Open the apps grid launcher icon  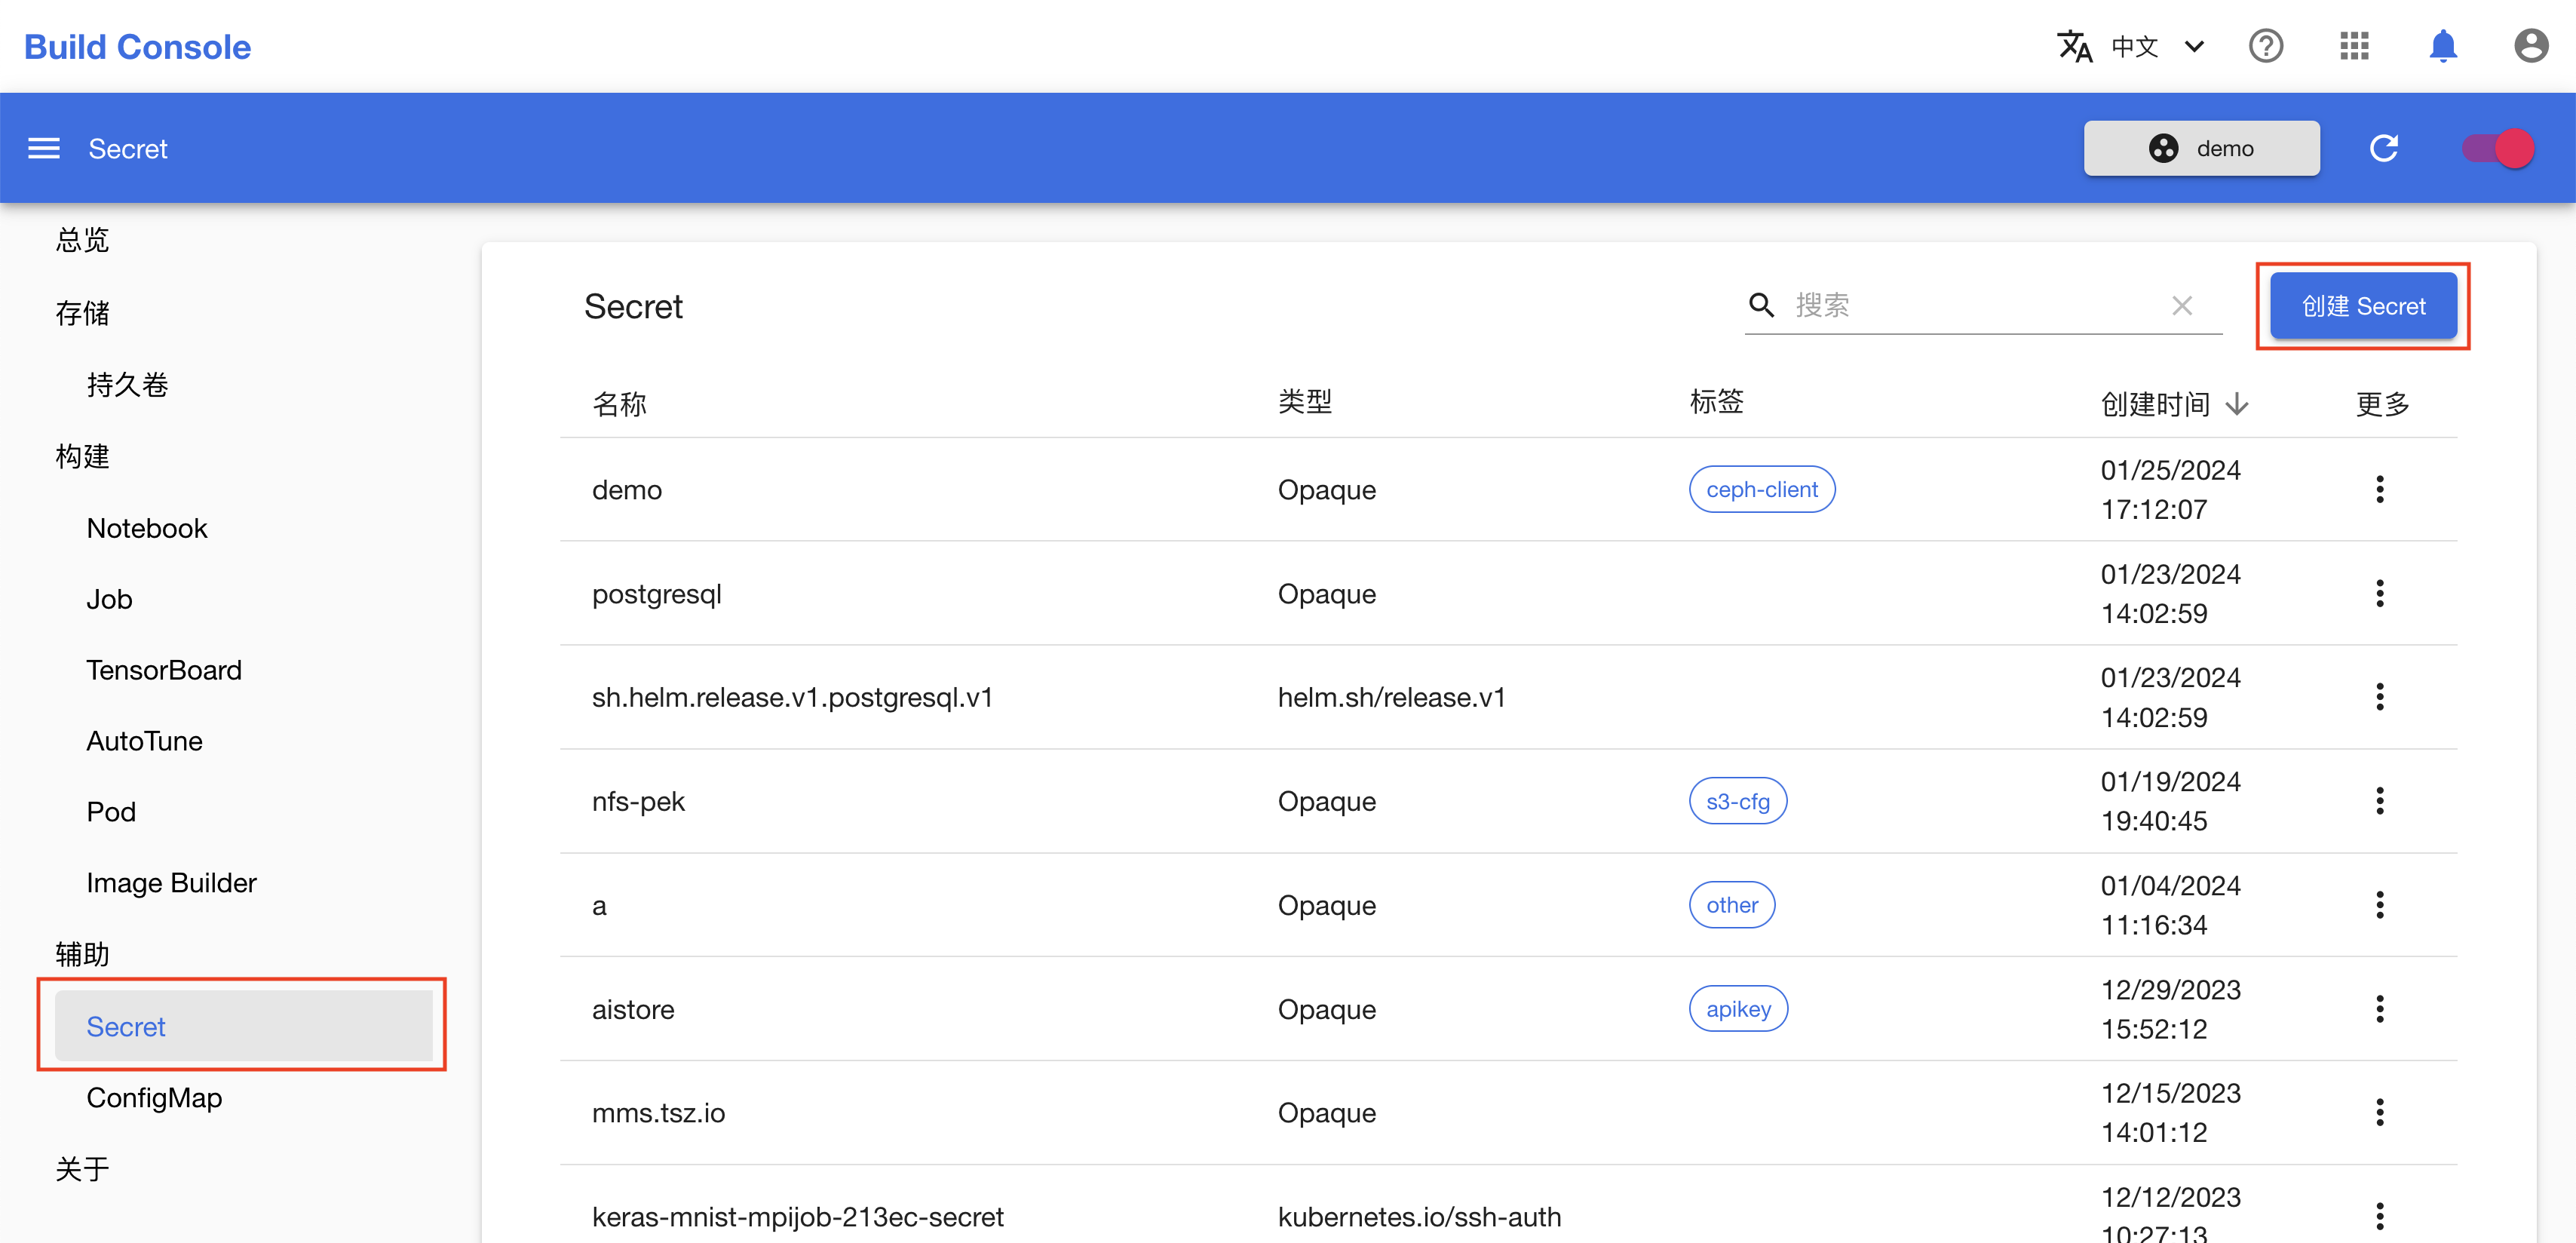[2355, 46]
